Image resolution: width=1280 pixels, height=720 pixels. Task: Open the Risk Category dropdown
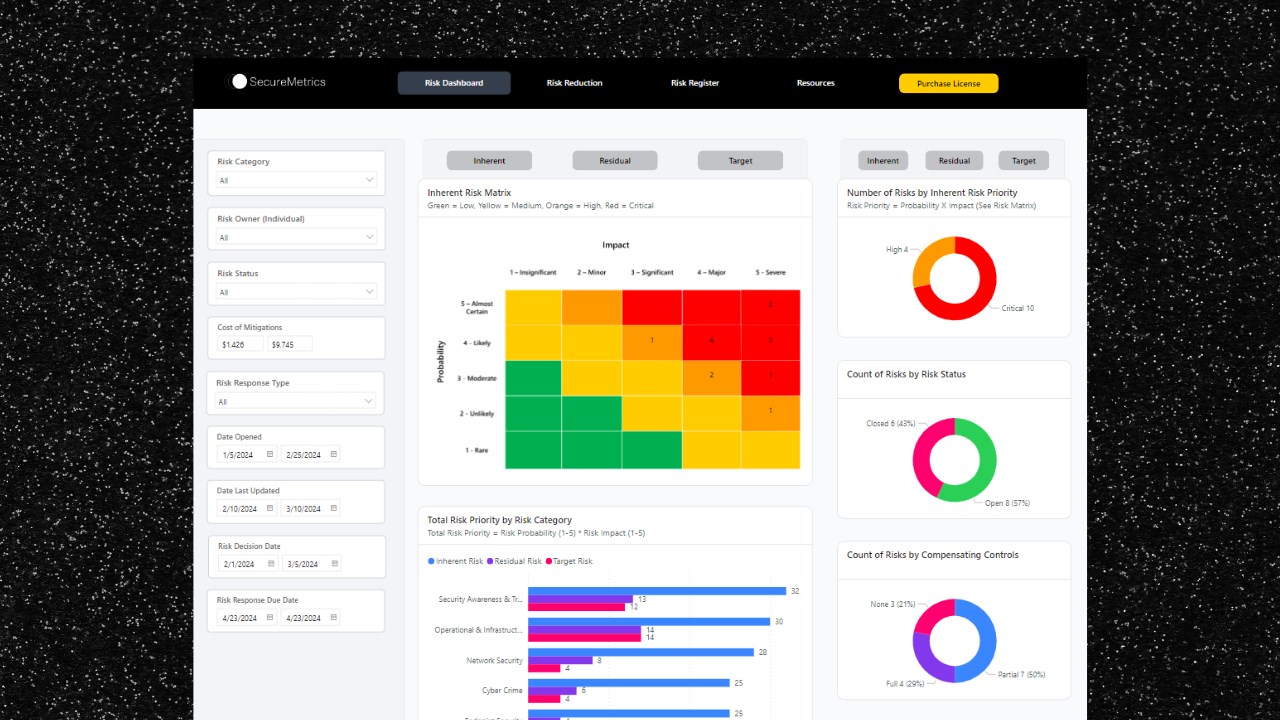coord(295,182)
